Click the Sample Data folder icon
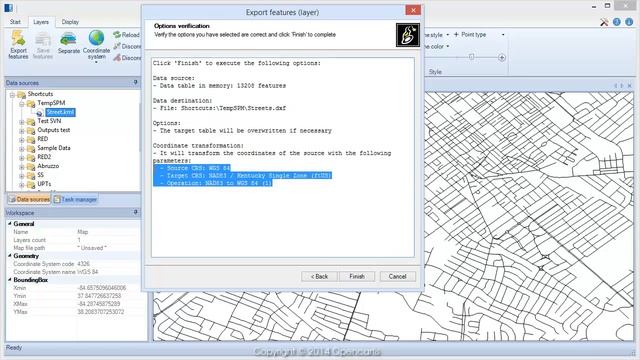 31,149
